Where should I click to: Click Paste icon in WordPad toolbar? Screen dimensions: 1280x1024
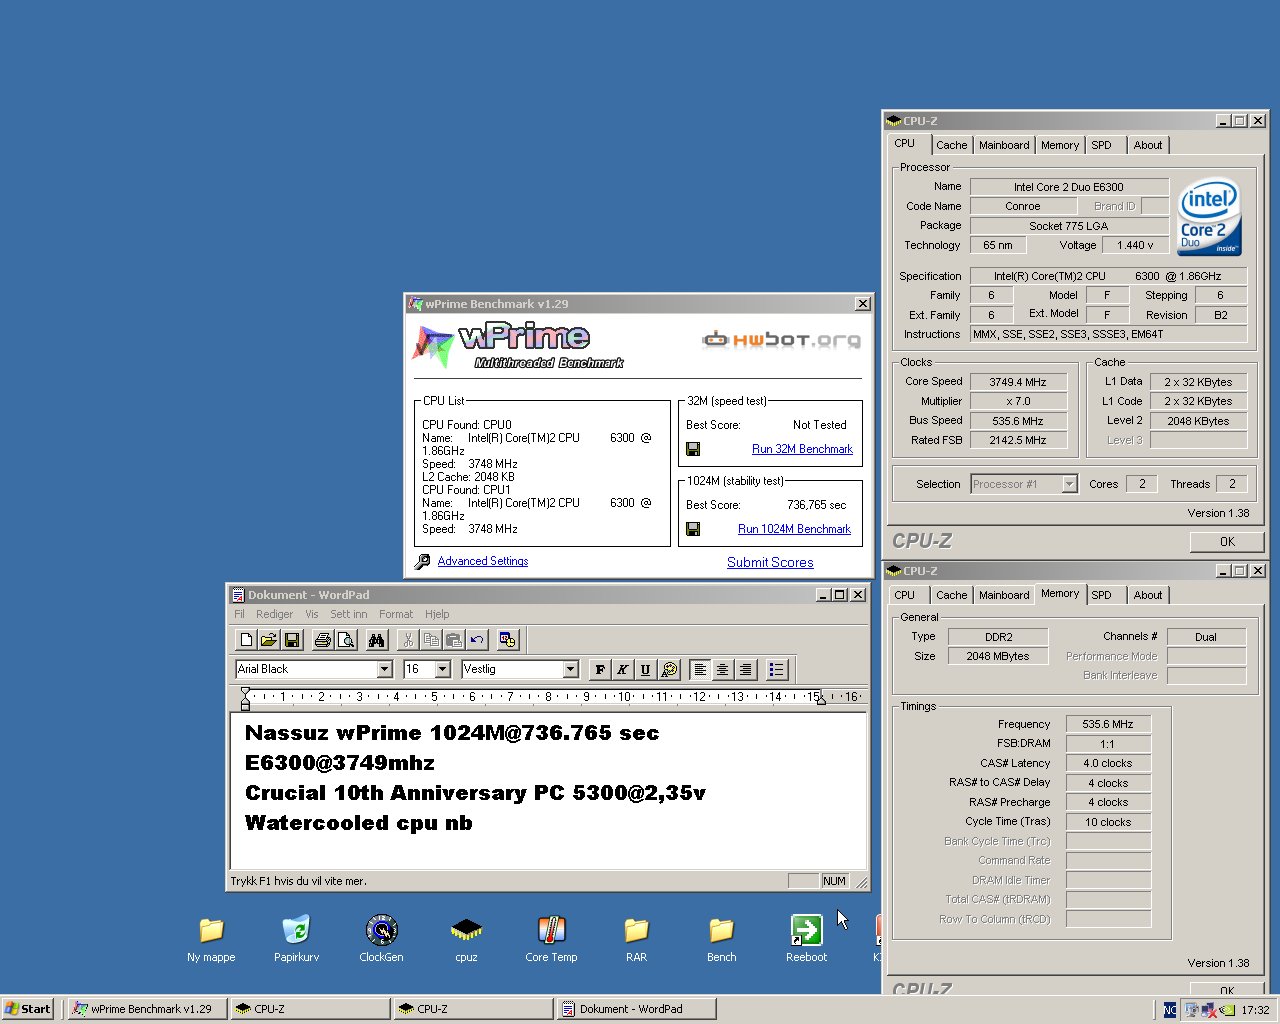[454, 640]
